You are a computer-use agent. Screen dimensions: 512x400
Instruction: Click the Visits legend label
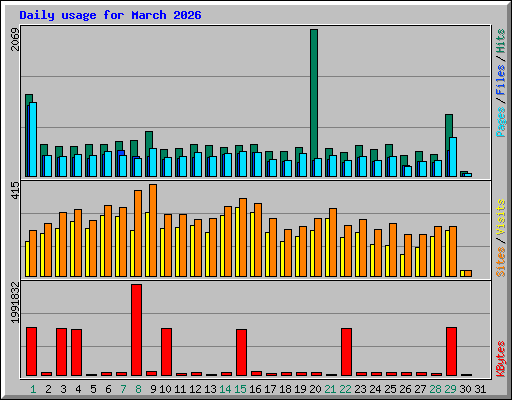500,218
